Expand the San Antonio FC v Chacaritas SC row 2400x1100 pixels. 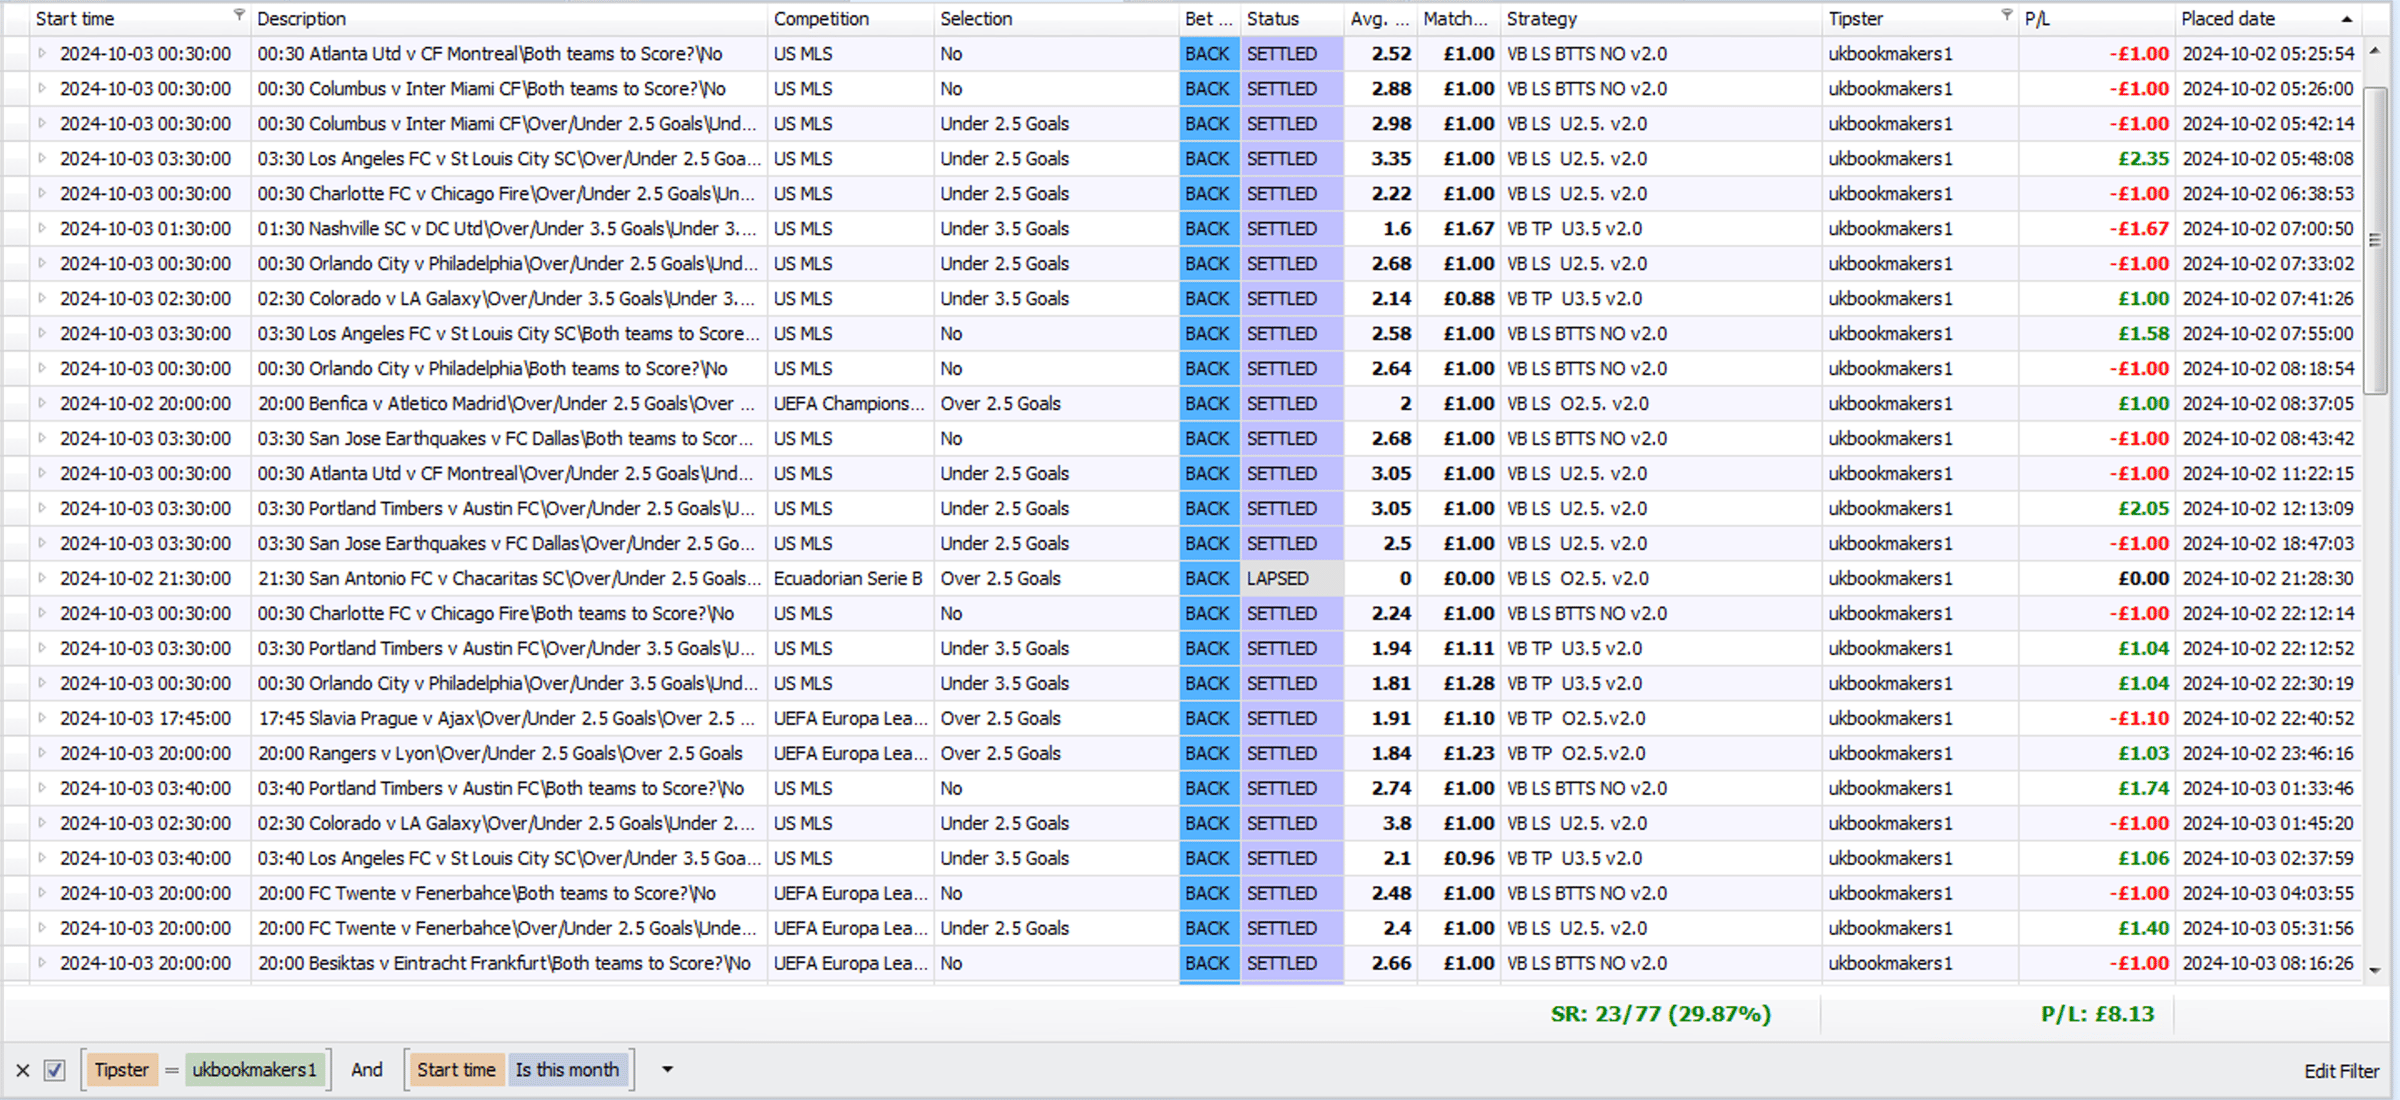pos(42,578)
